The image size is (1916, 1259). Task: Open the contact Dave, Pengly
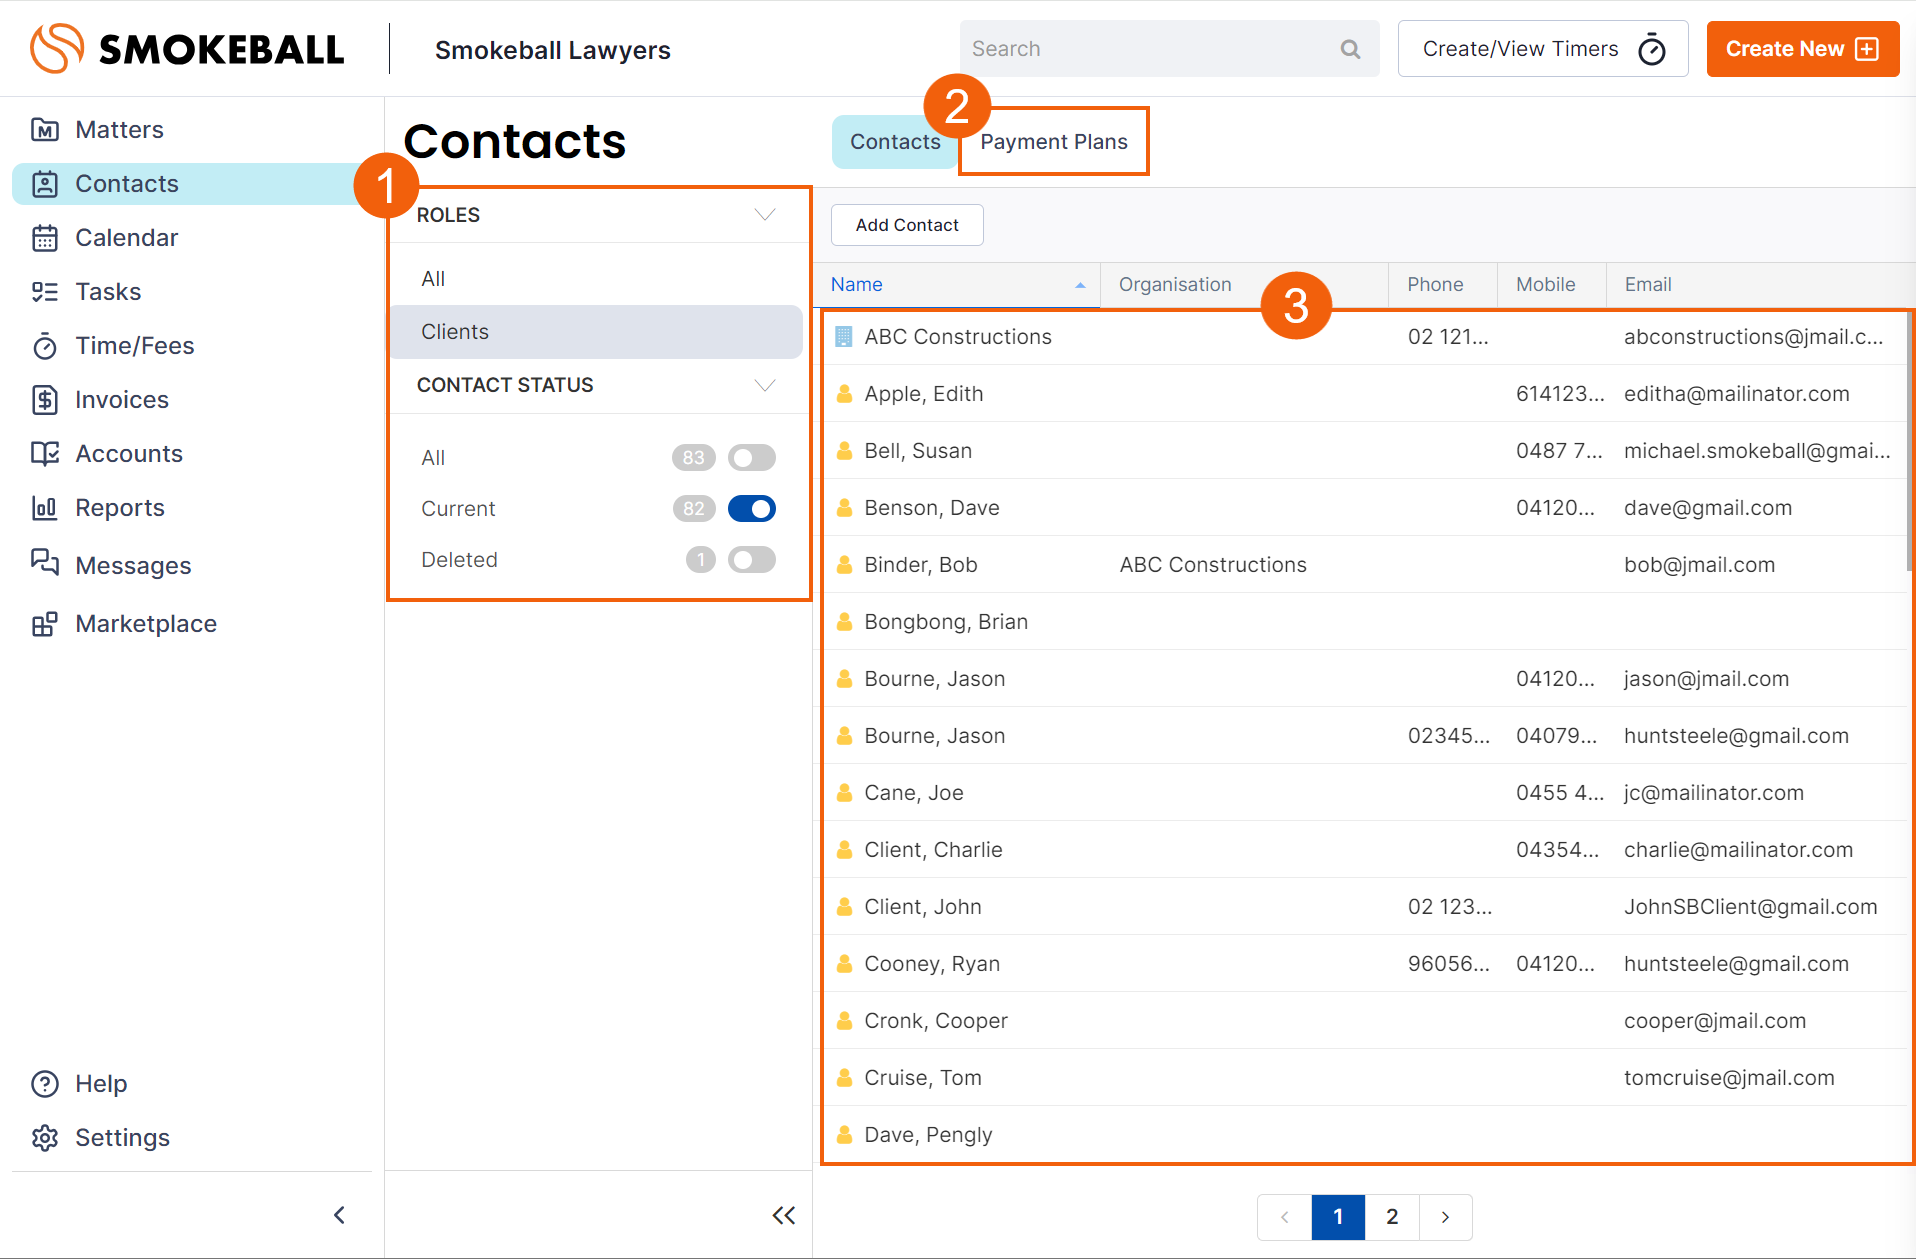(x=928, y=1135)
